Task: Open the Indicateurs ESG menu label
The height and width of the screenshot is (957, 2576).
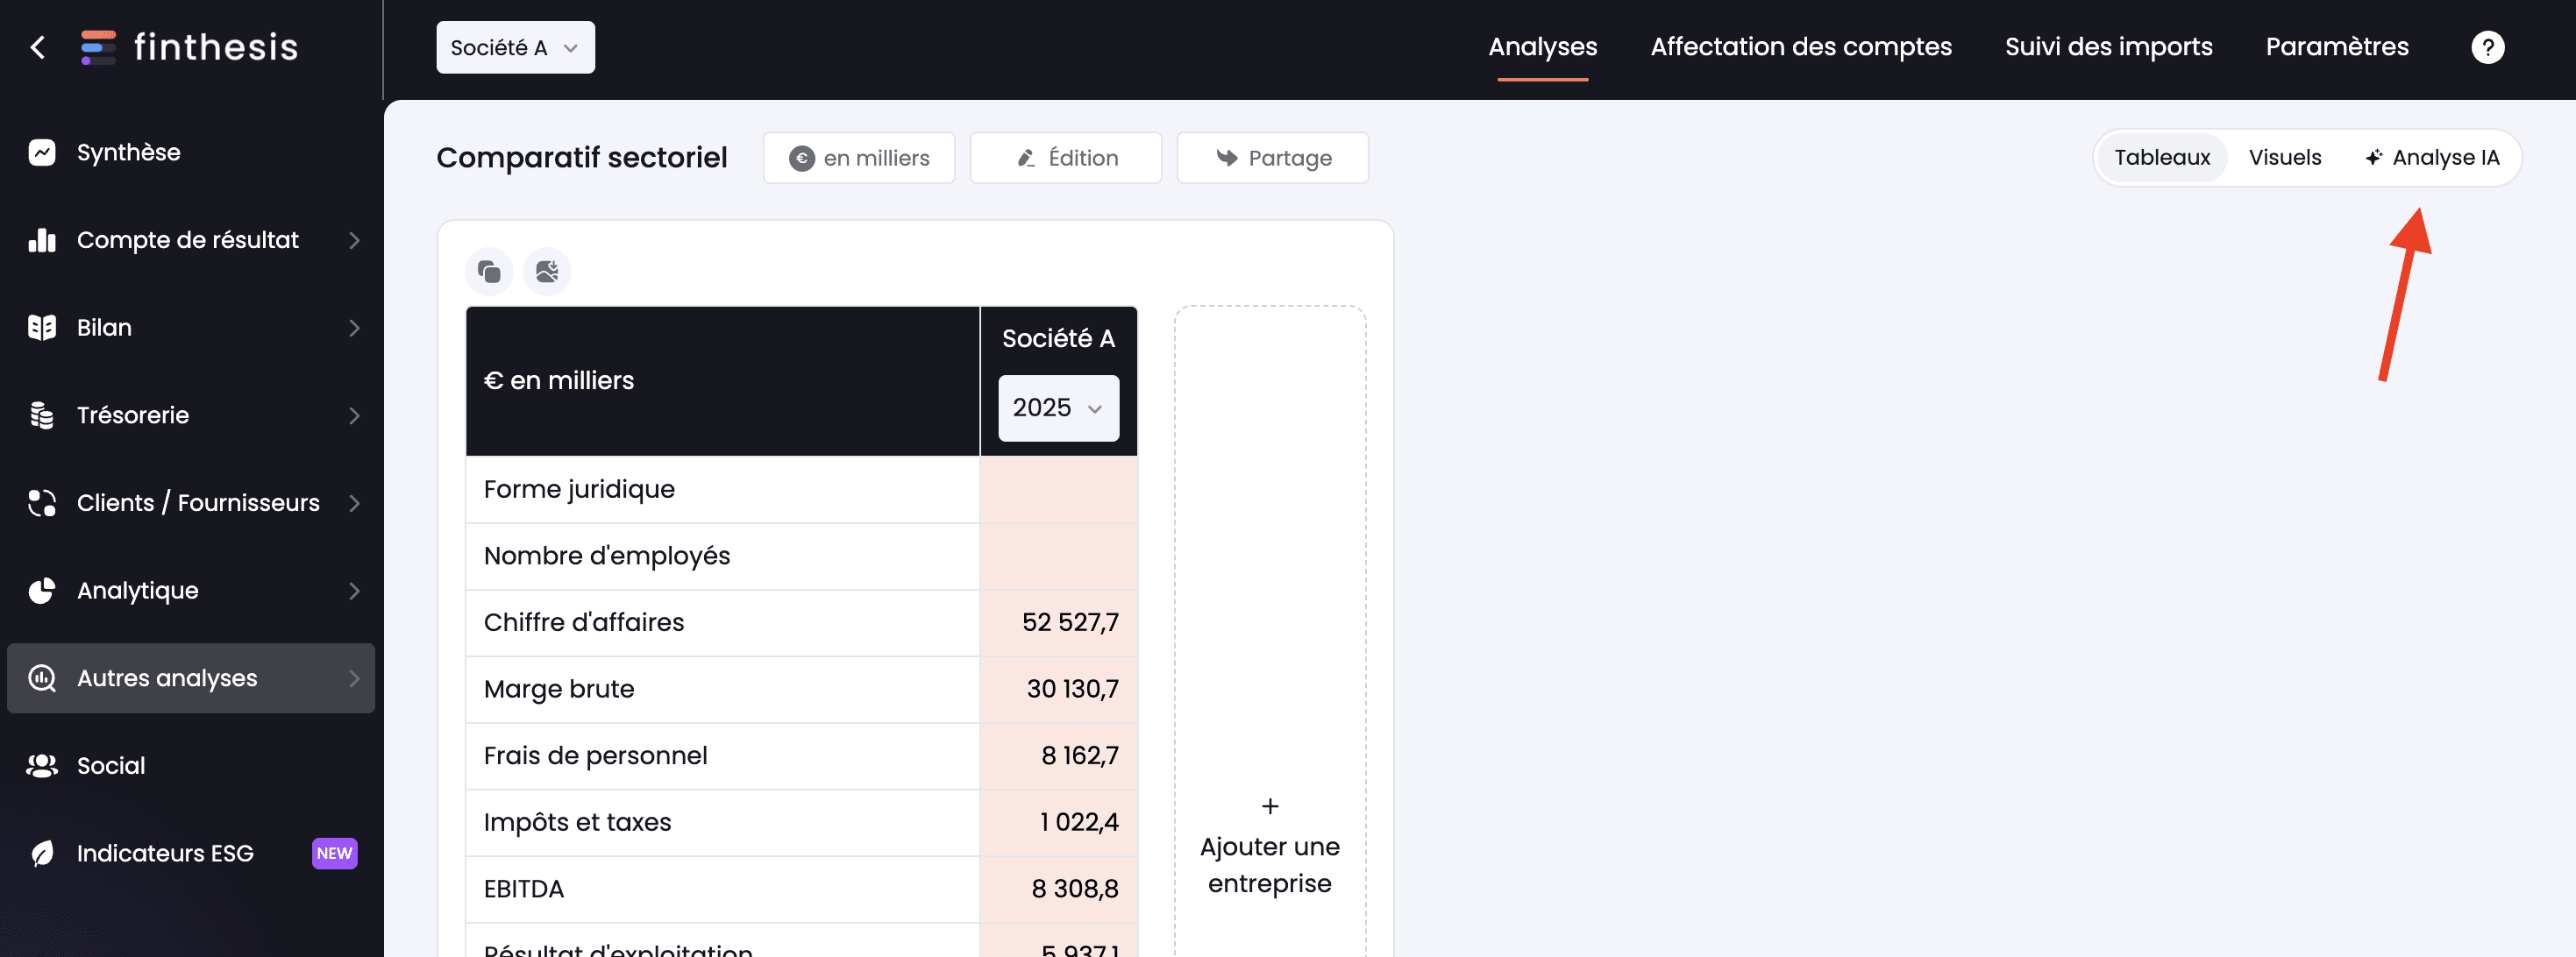Action: coord(165,853)
